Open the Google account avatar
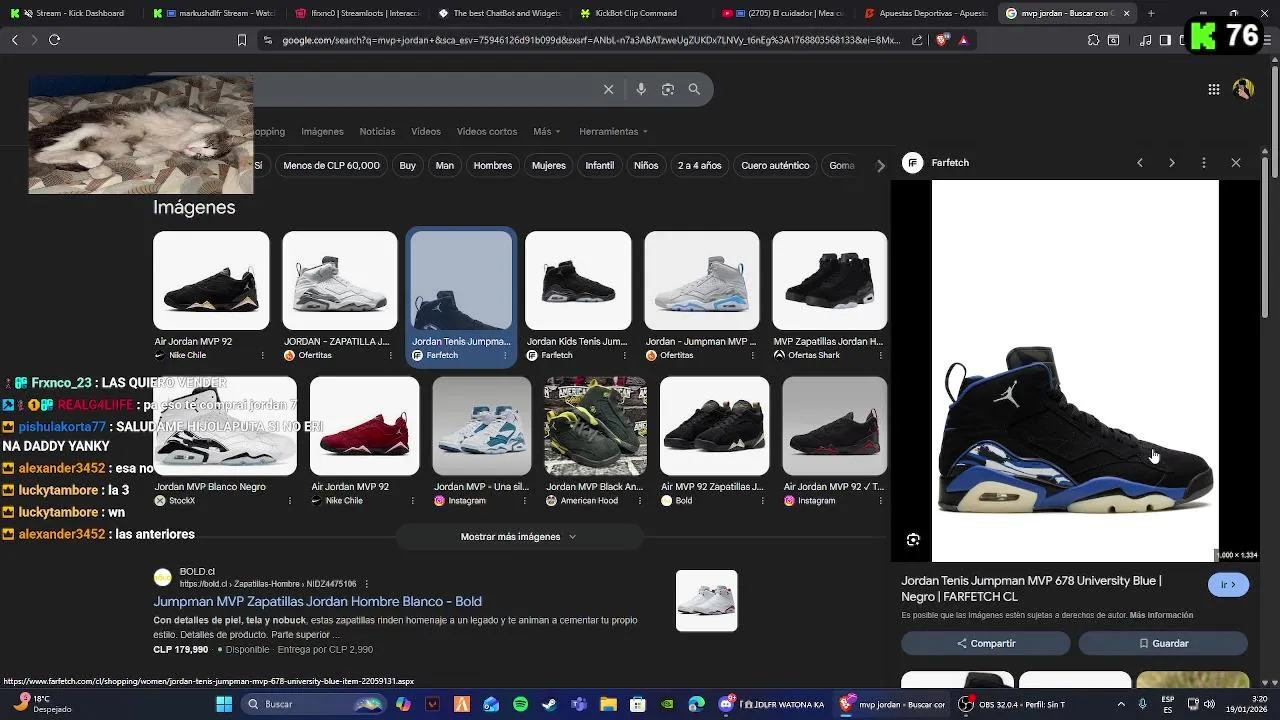Image resolution: width=1280 pixels, height=720 pixels. click(x=1243, y=89)
